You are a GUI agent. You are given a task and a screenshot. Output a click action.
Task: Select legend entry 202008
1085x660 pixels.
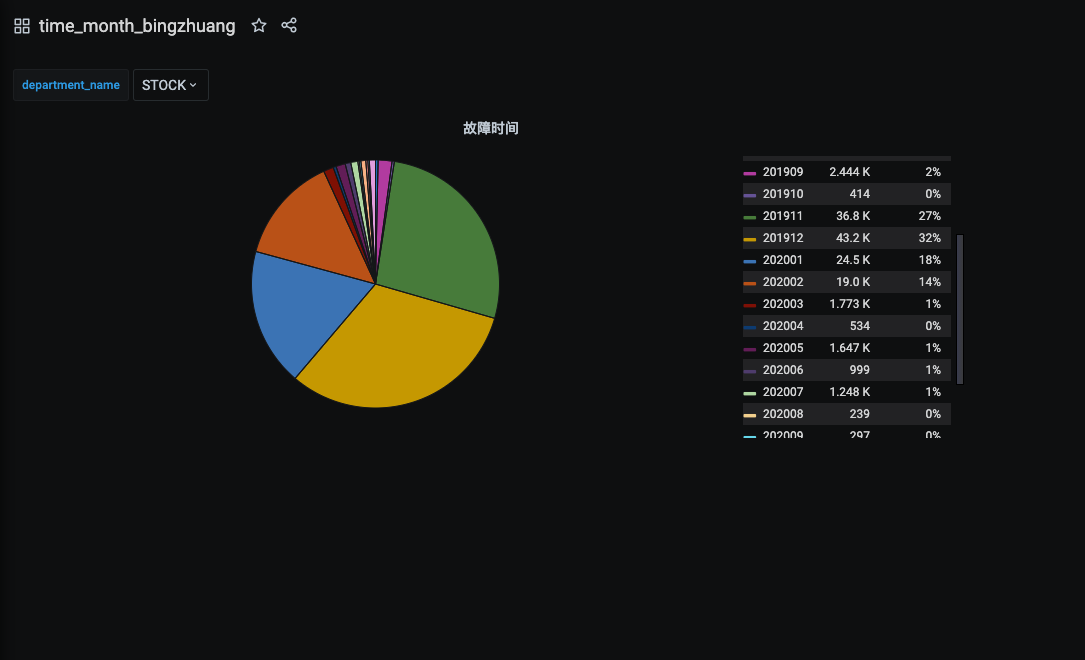pyautogui.click(x=783, y=414)
